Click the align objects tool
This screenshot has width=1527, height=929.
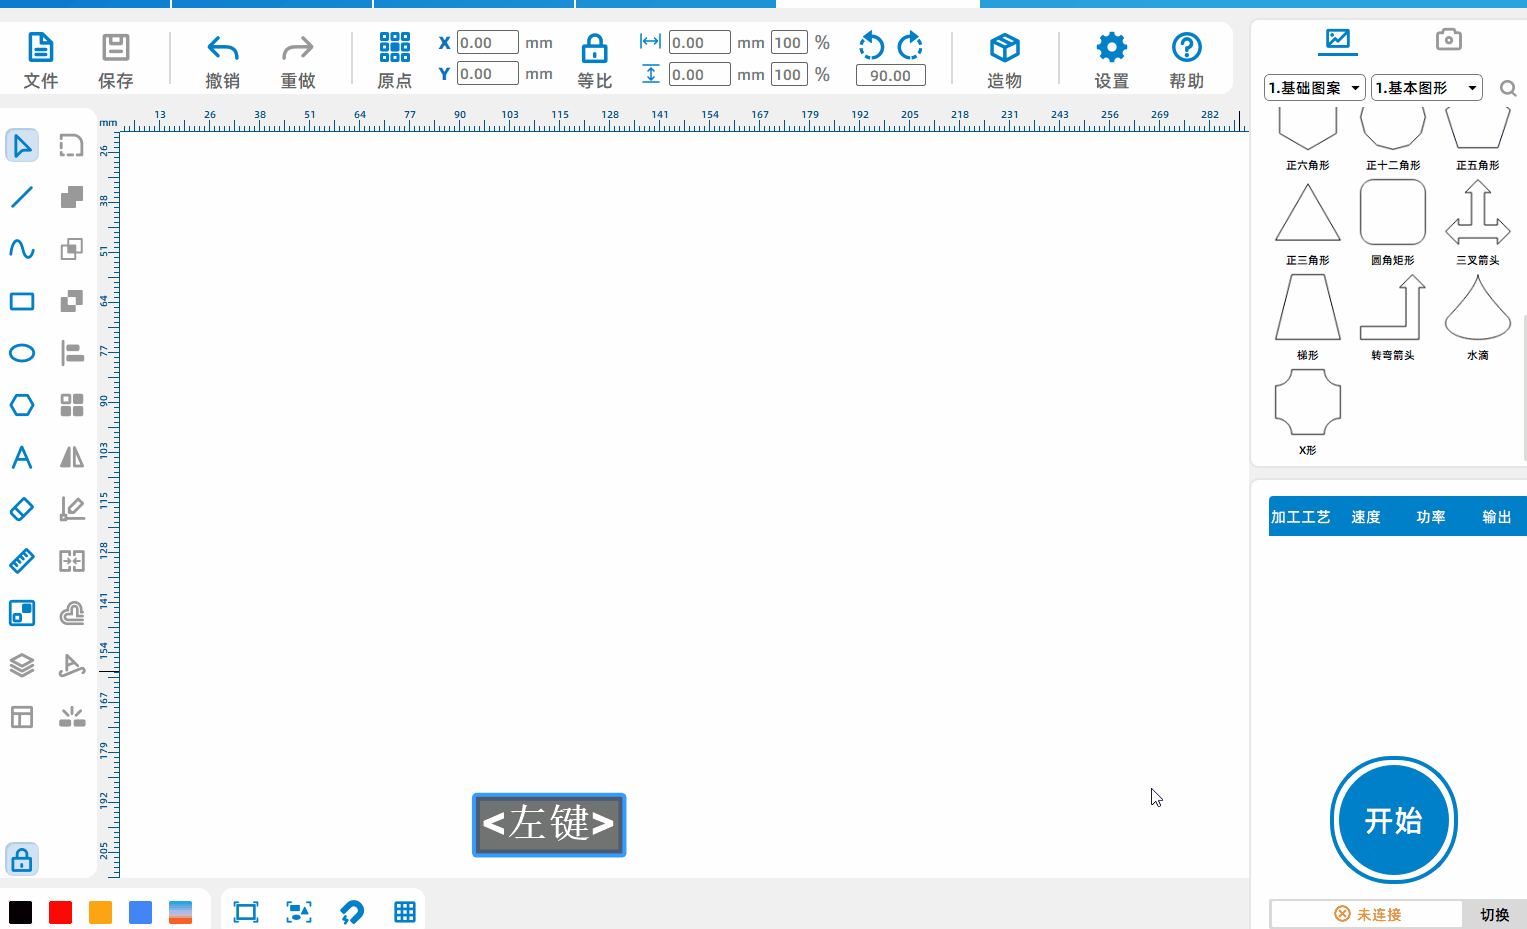coord(71,353)
